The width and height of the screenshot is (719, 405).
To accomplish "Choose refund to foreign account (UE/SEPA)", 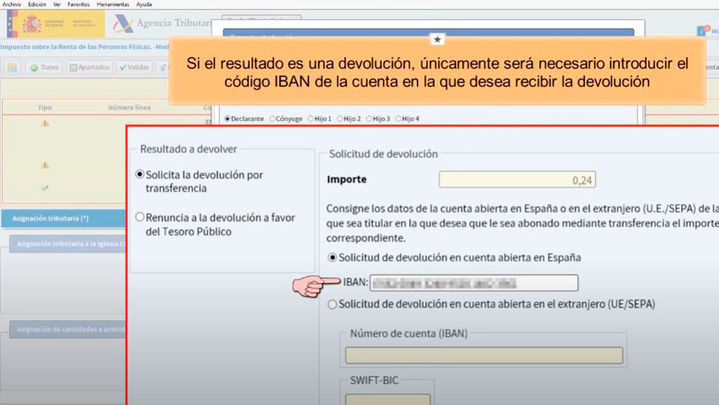I will pyautogui.click(x=334, y=303).
